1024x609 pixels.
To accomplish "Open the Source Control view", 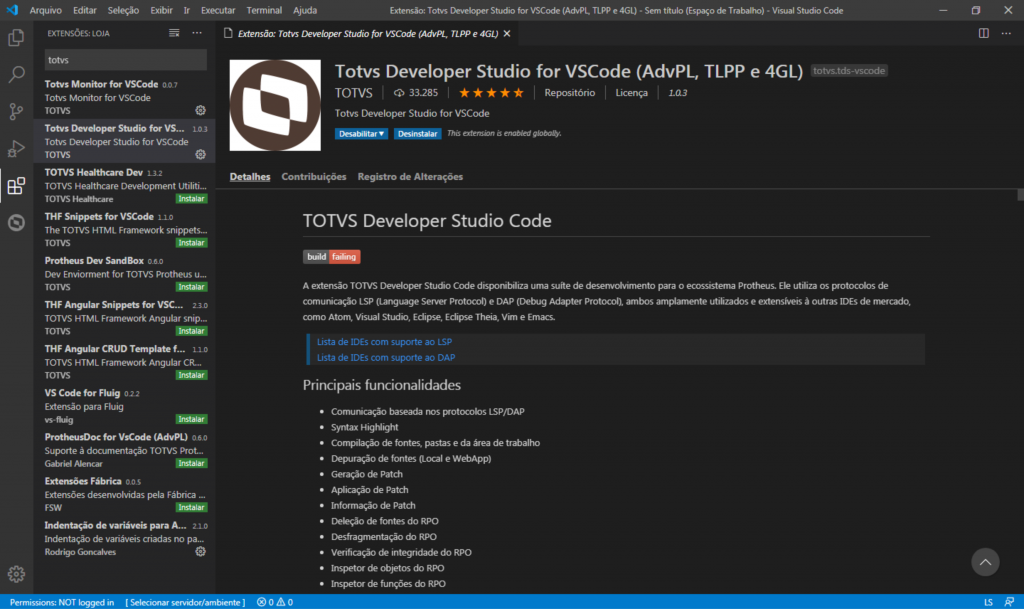I will click(16, 112).
